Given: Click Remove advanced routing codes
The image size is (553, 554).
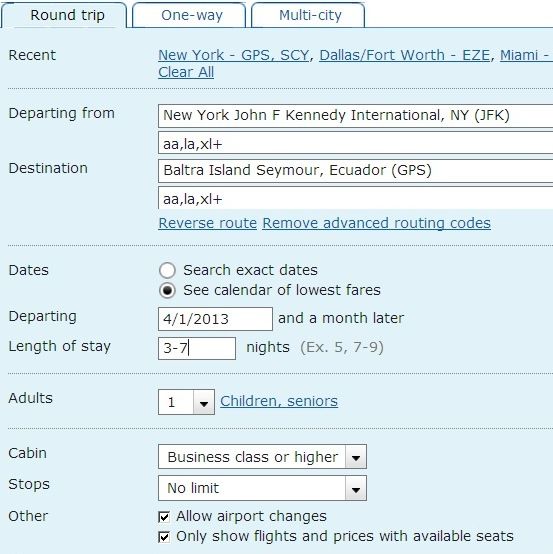Looking at the screenshot, I should click(376, 223).
